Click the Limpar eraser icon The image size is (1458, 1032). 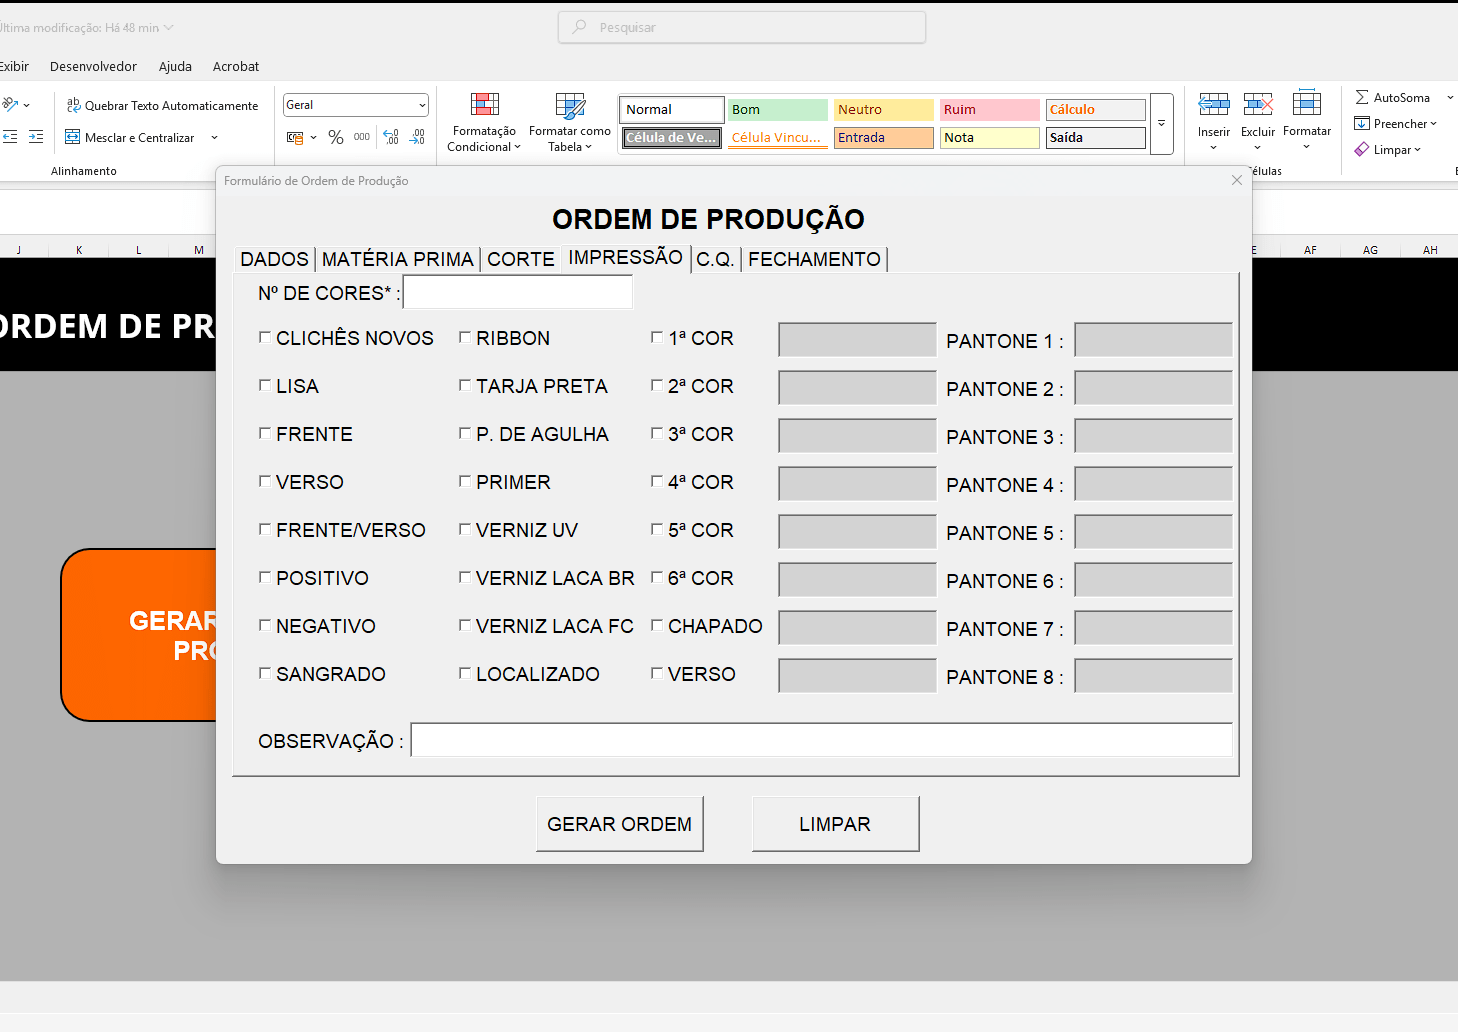1362,149
